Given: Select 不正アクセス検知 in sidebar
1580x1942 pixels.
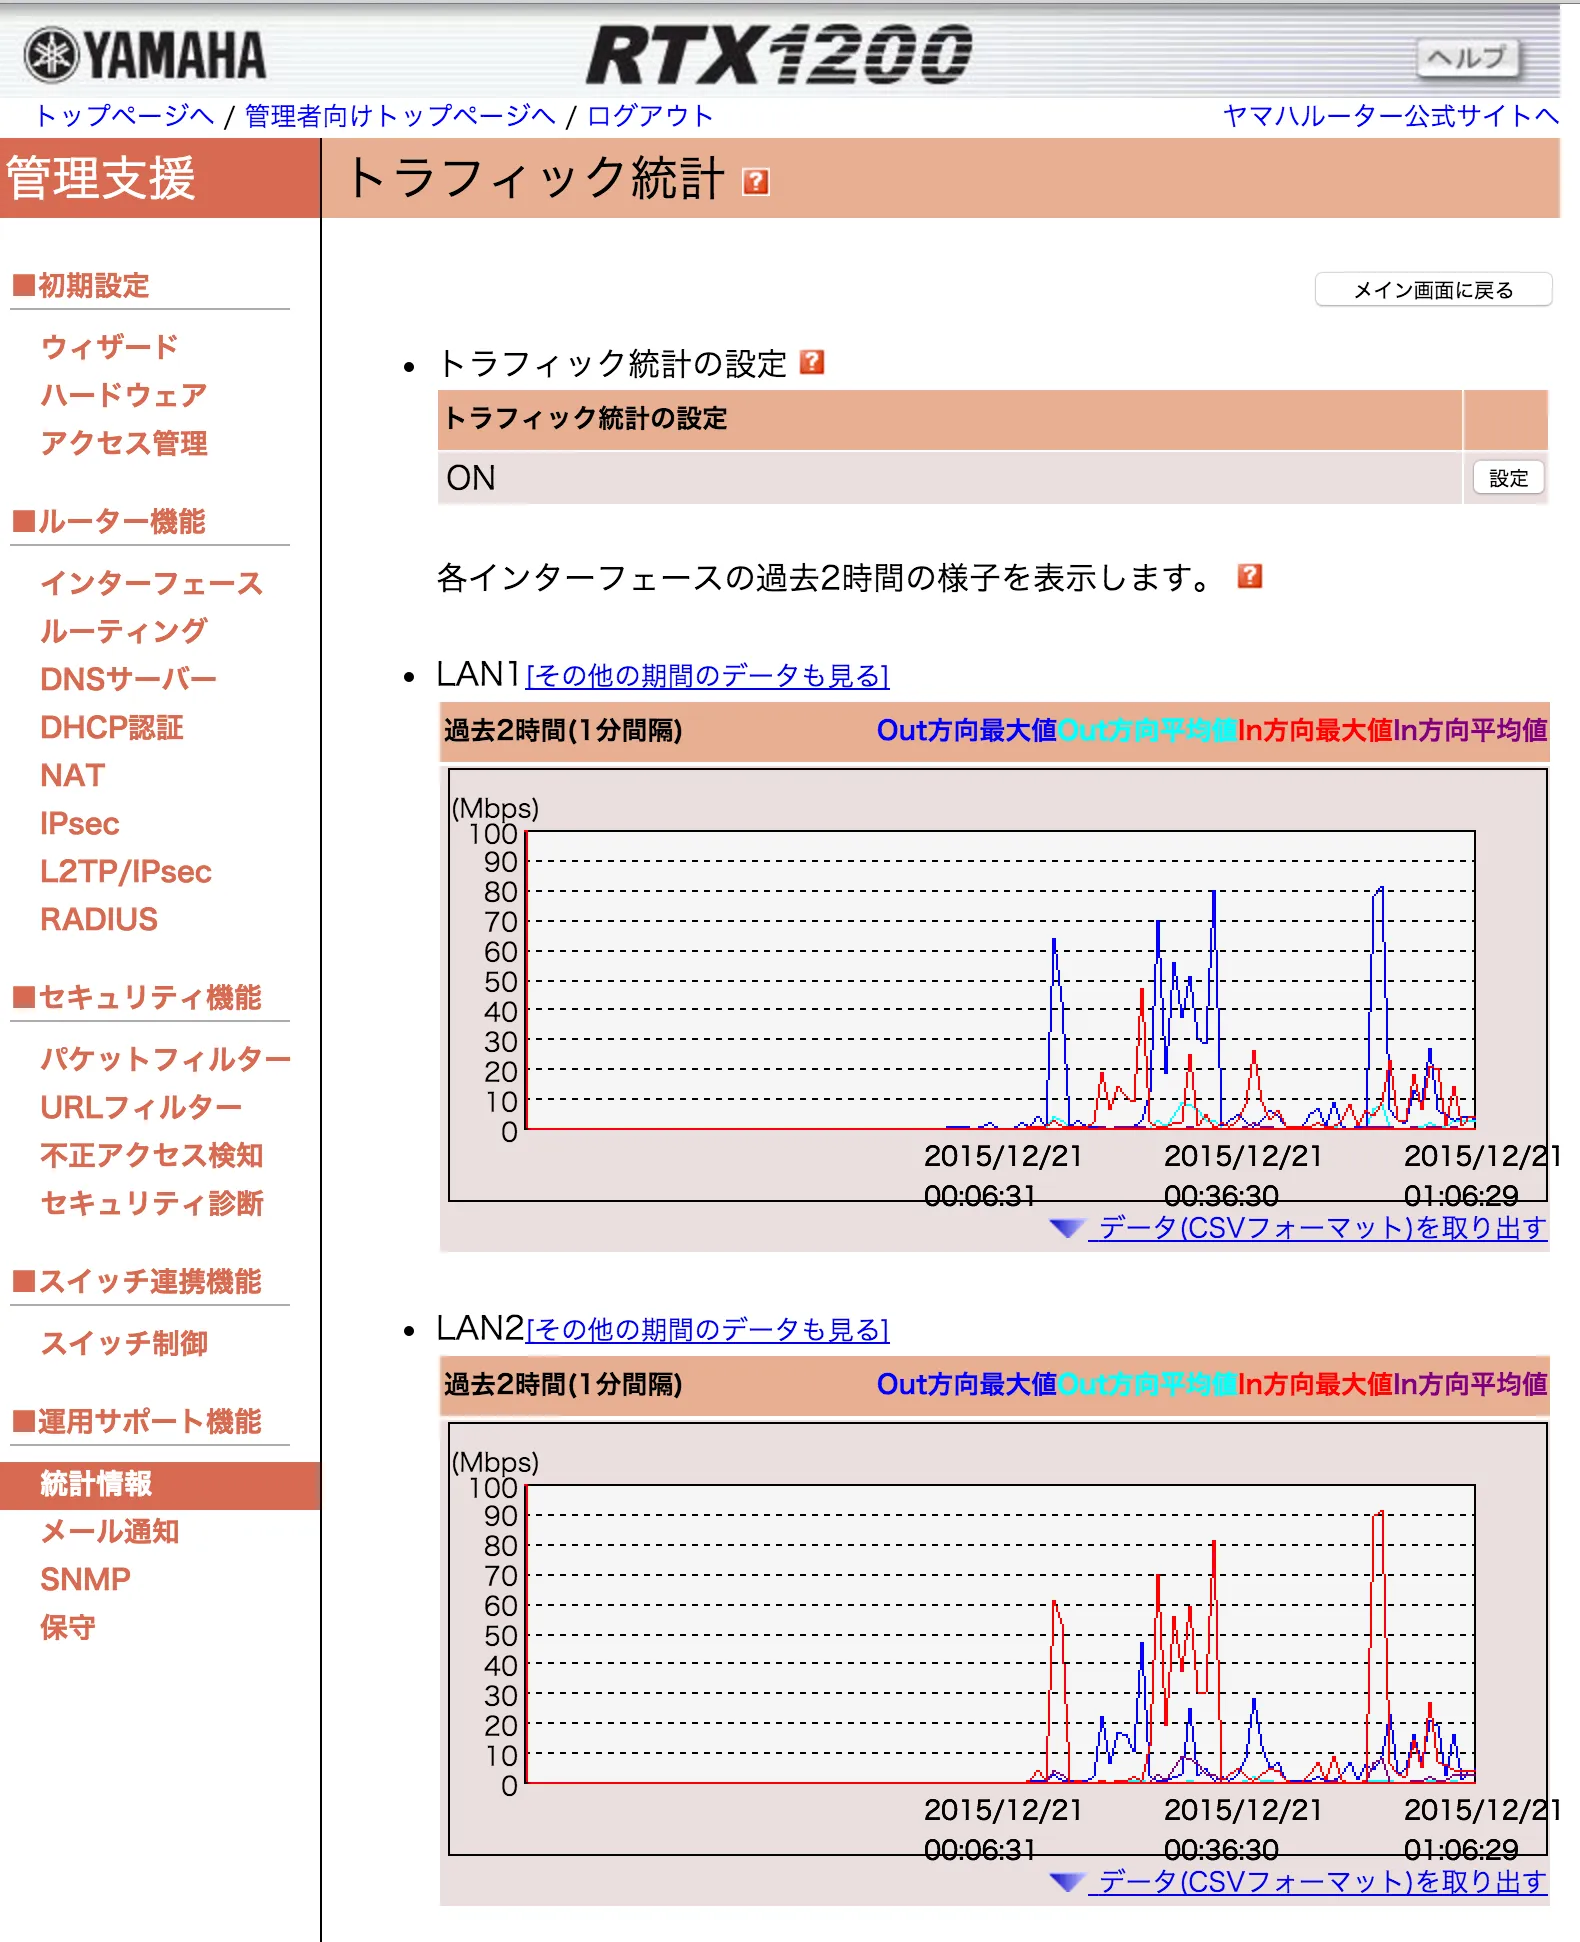Looking at the screenshot, I should pos(152,1155).
